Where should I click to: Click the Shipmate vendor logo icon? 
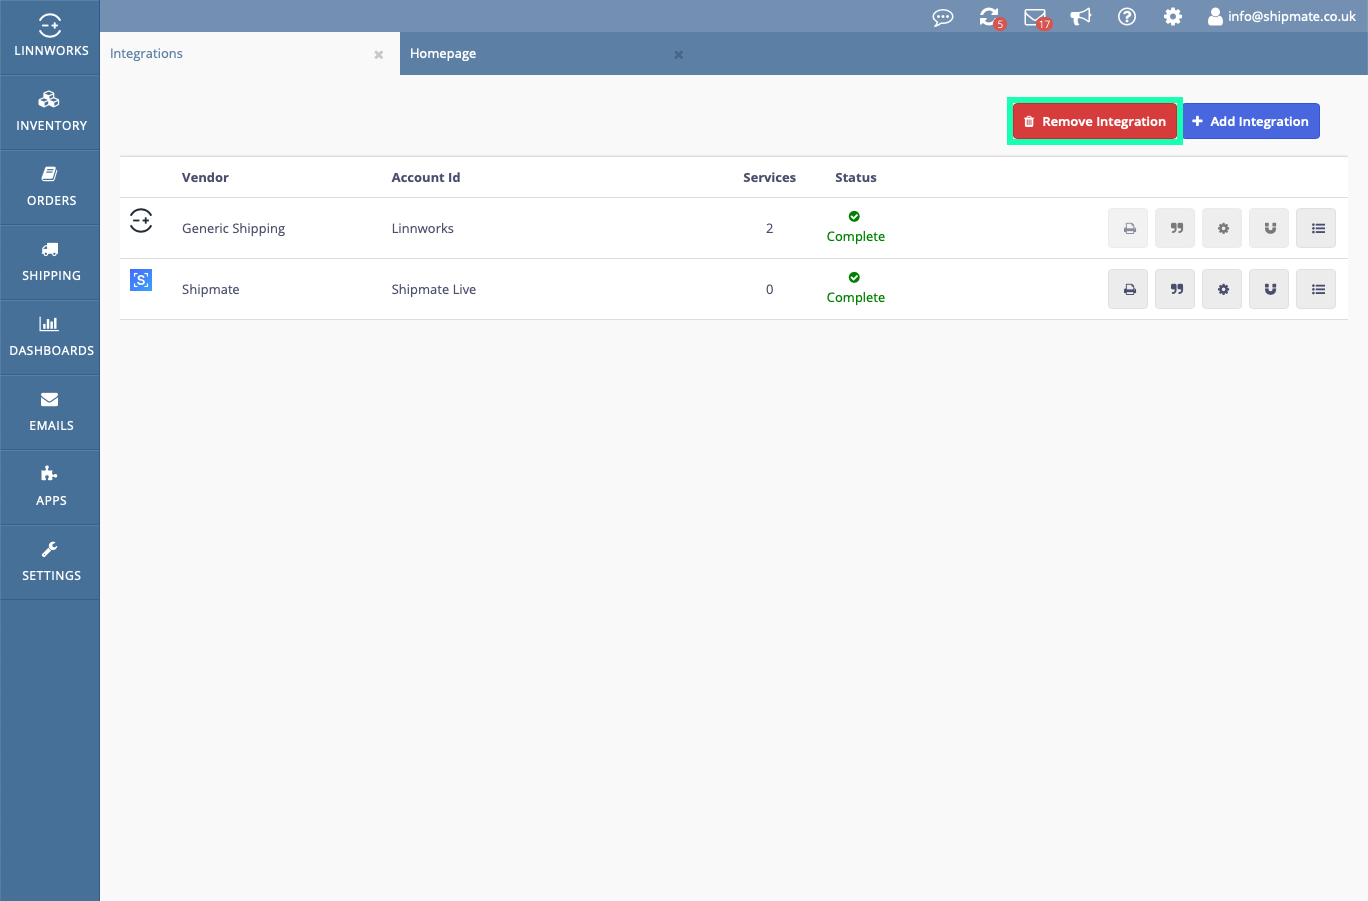coord(141,280)
